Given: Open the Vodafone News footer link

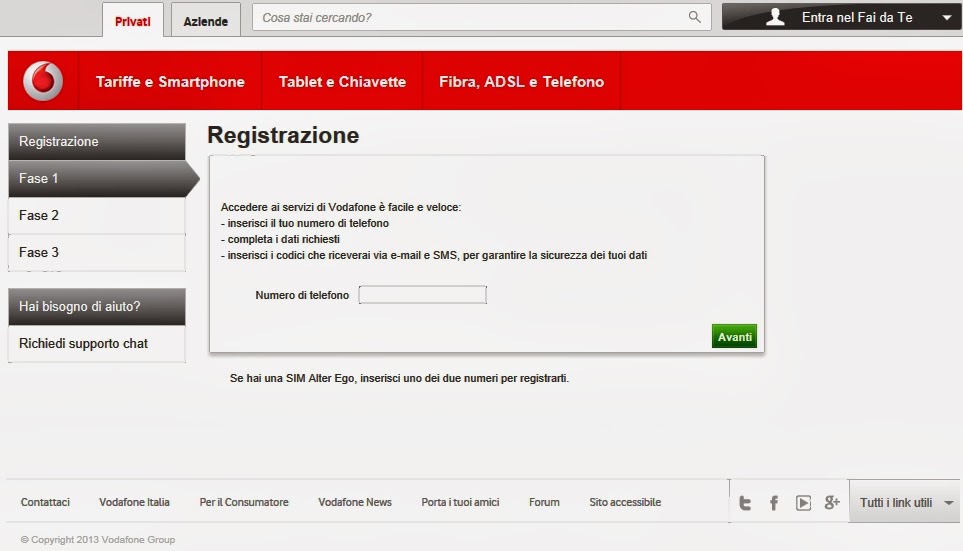Looking at the screenshot, I should (x=355, y=502).
